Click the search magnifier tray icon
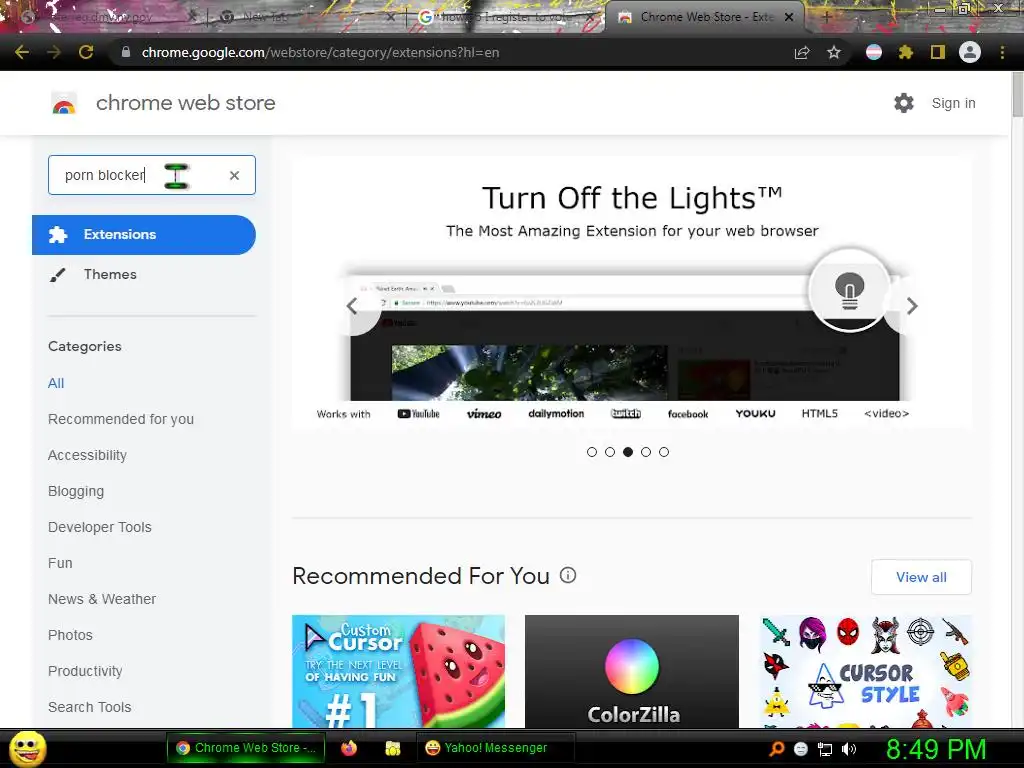The height and width of the screenshot is (768, 1024). tap(777, 749)
